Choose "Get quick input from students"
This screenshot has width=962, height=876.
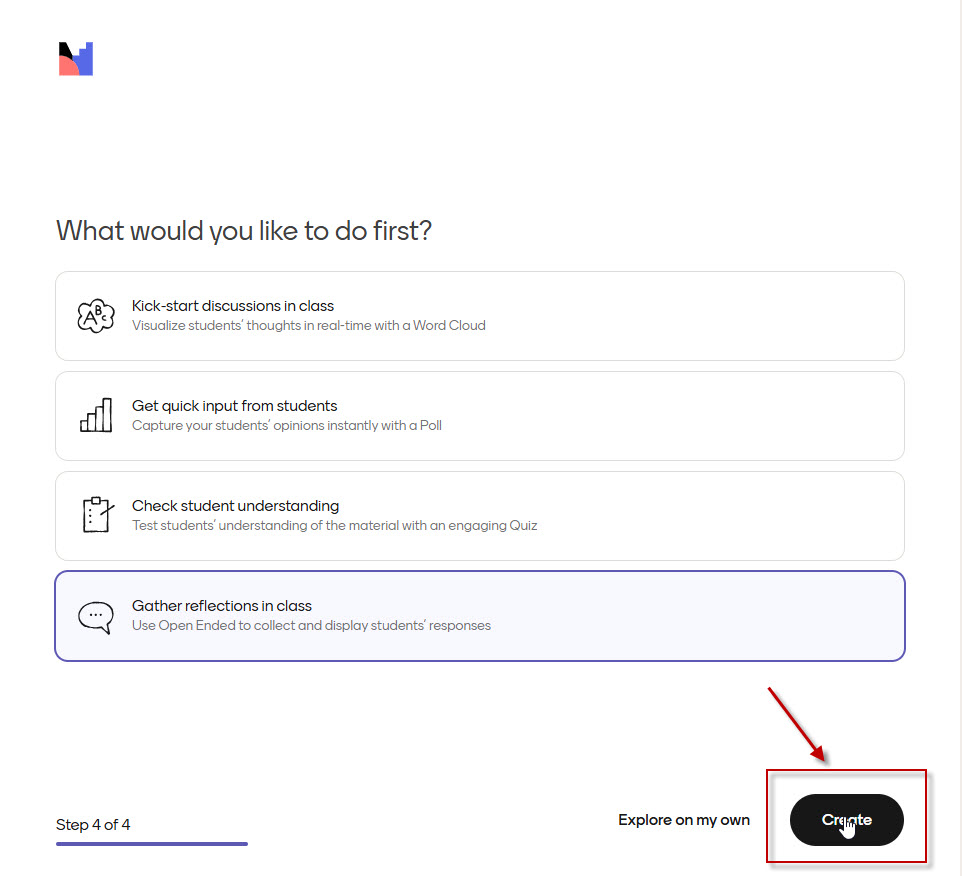235,406
